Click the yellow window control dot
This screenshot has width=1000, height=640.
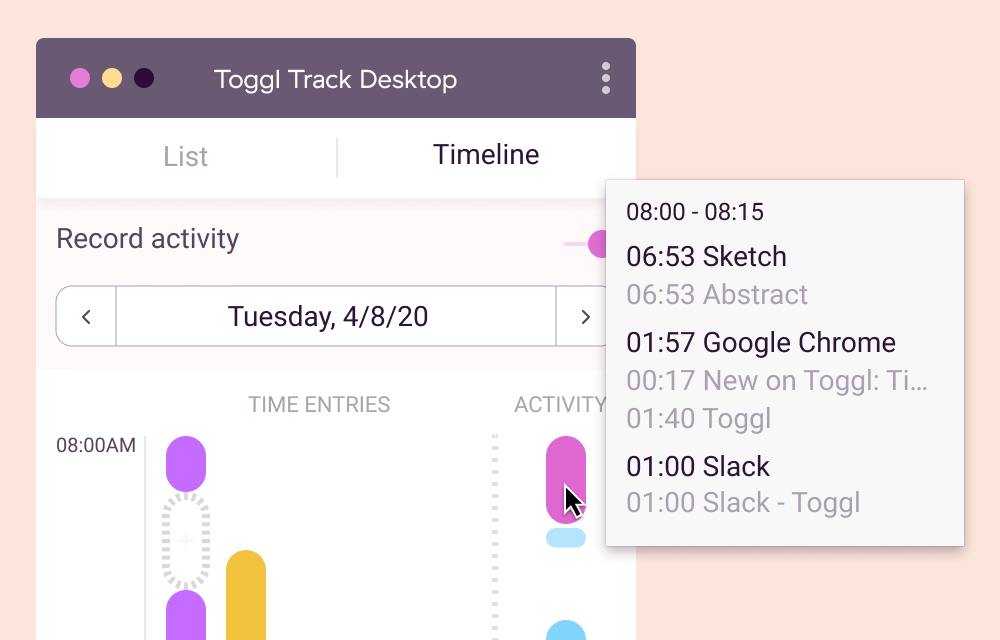tap(113, 78)
